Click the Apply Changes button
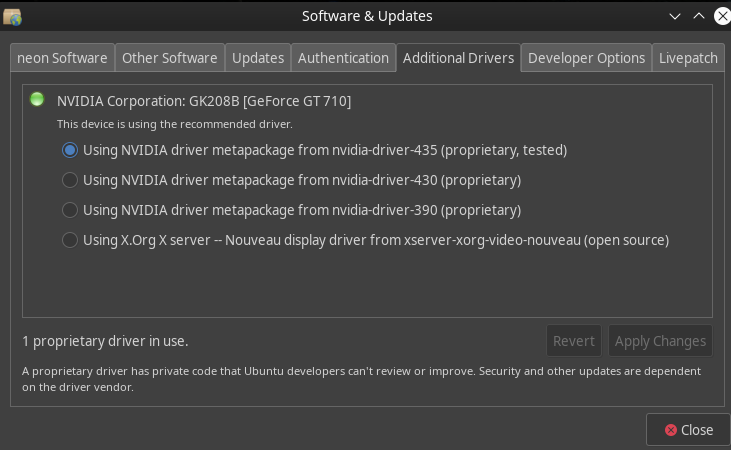This screenshot has height=450, width=731. click(660, 341)
